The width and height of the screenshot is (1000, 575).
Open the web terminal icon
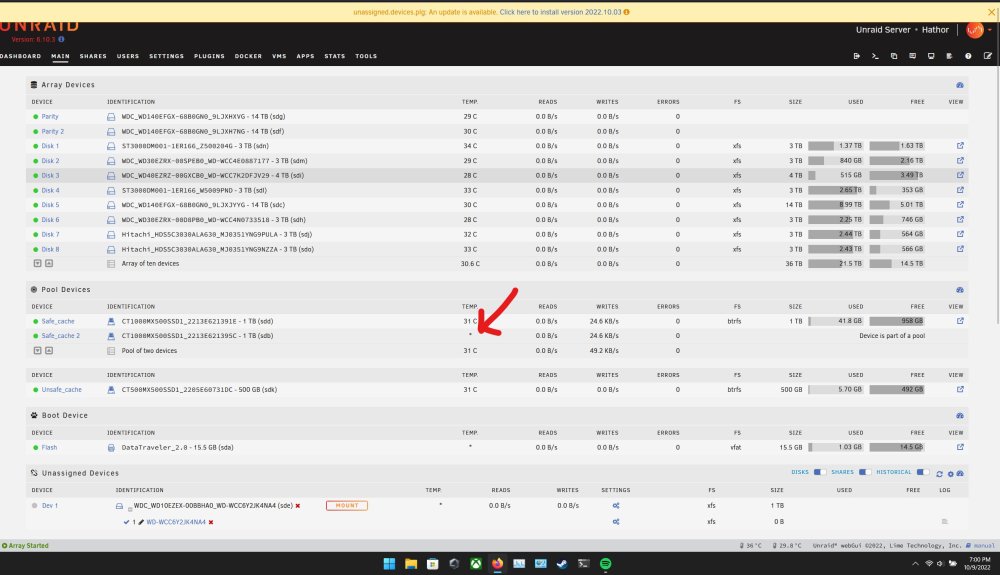tap(875, 56)
